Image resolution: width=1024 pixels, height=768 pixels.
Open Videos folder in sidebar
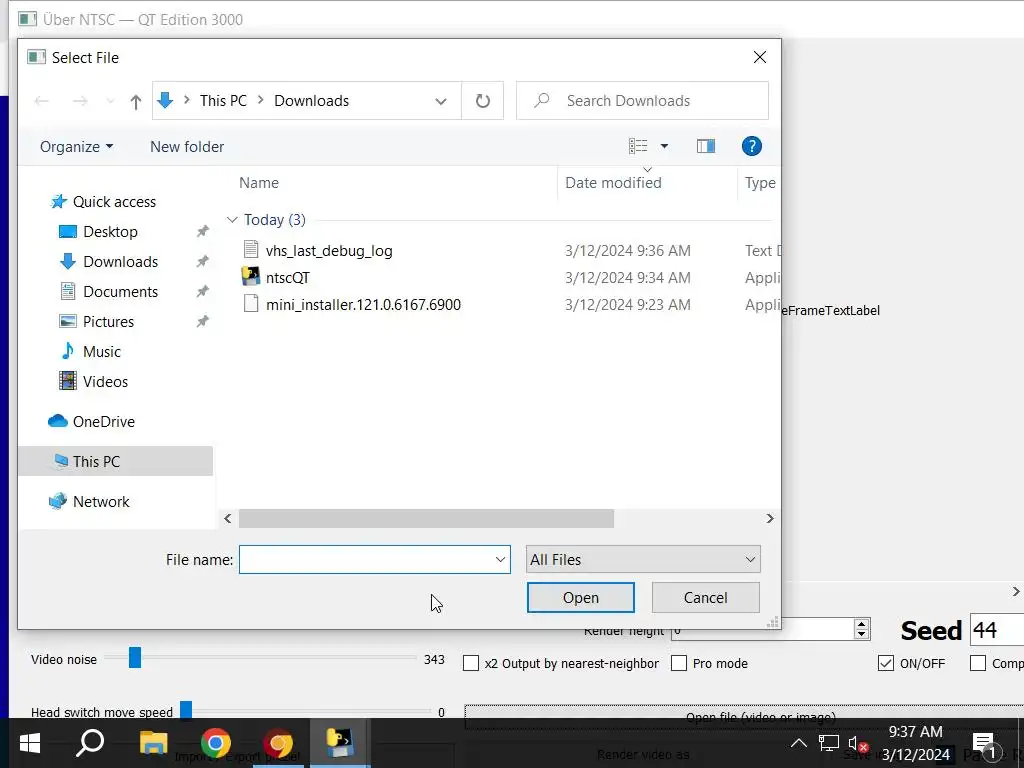[105, 382]
